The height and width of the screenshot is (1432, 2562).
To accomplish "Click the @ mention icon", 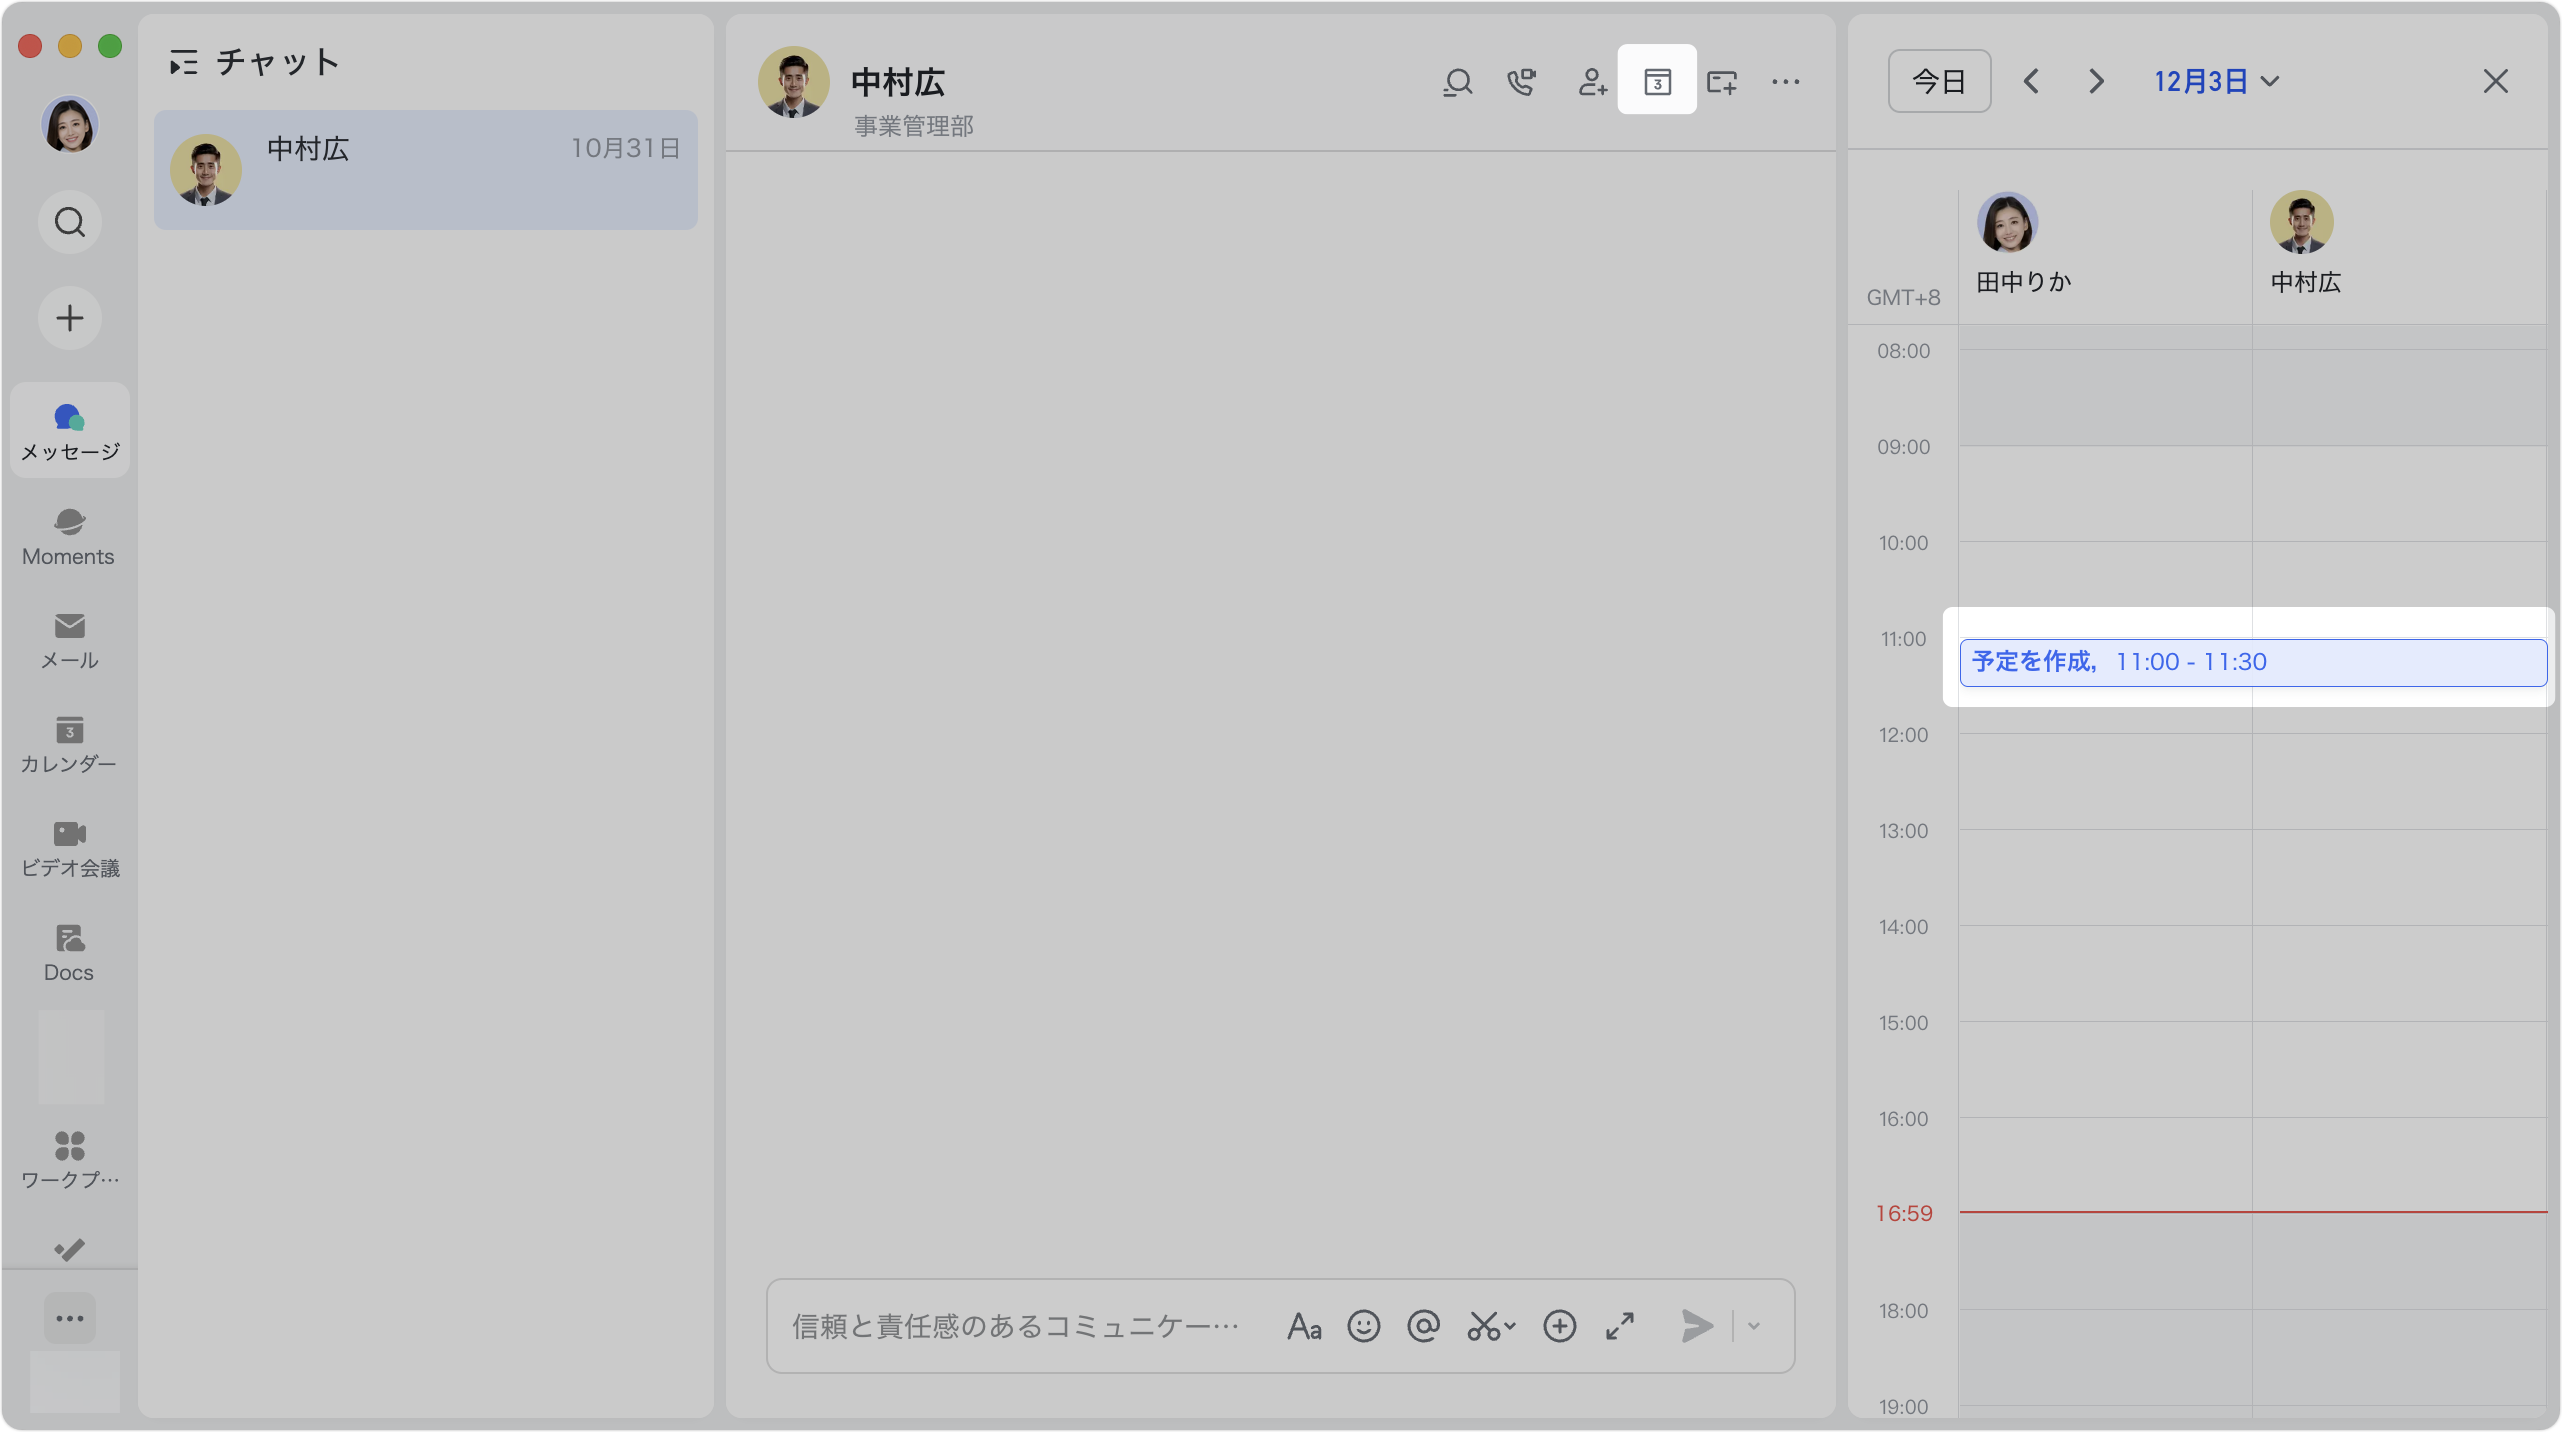I will [1423, 1326].
